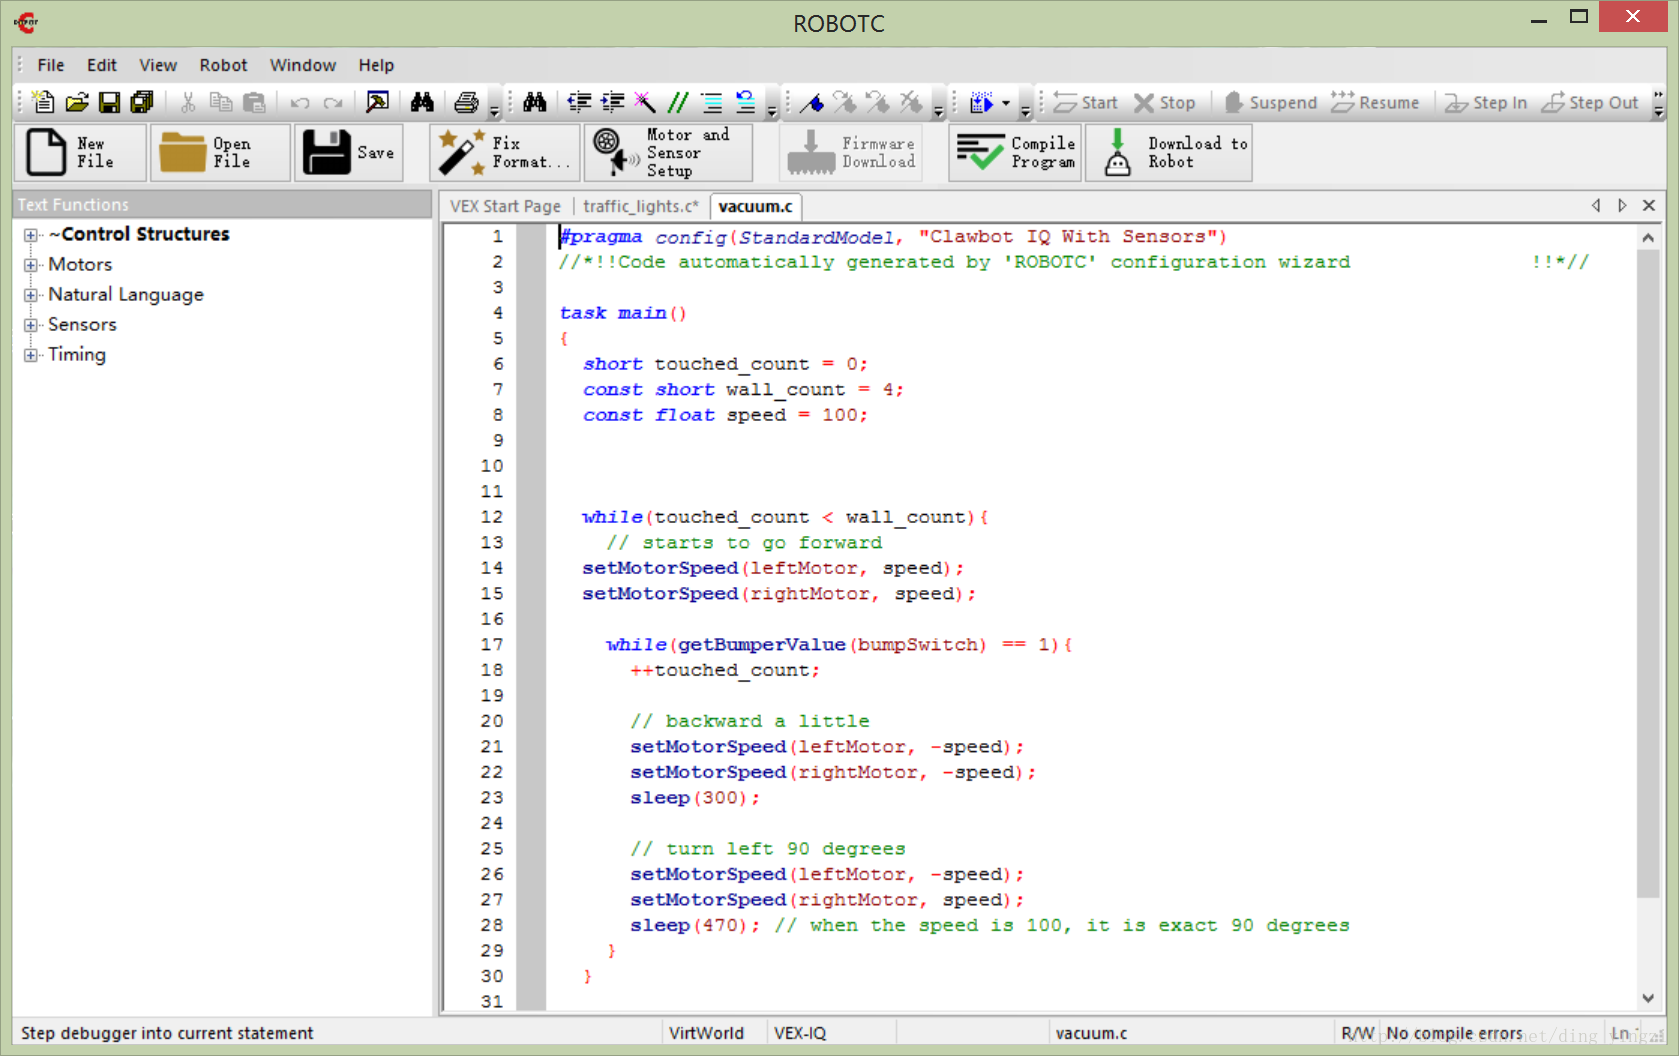This screenshot has width=1679, height=1056.
Task: Select the vacuum.c tab
Action: [x=755, y=206]
